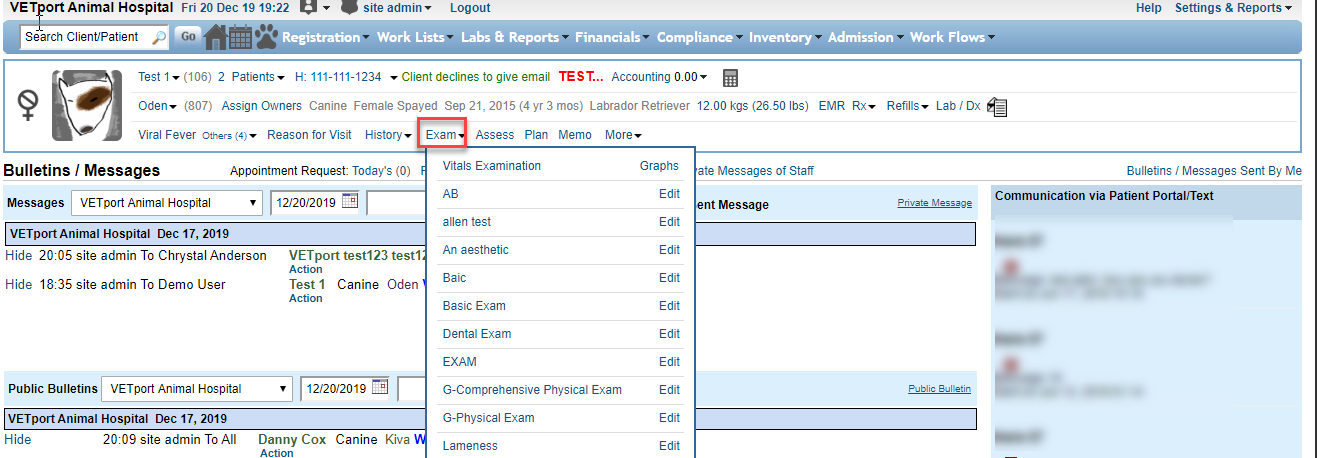Viewport: 1317px width, 458px height.
Task: Open Messages date calendar picker icon
Action: 349,201
